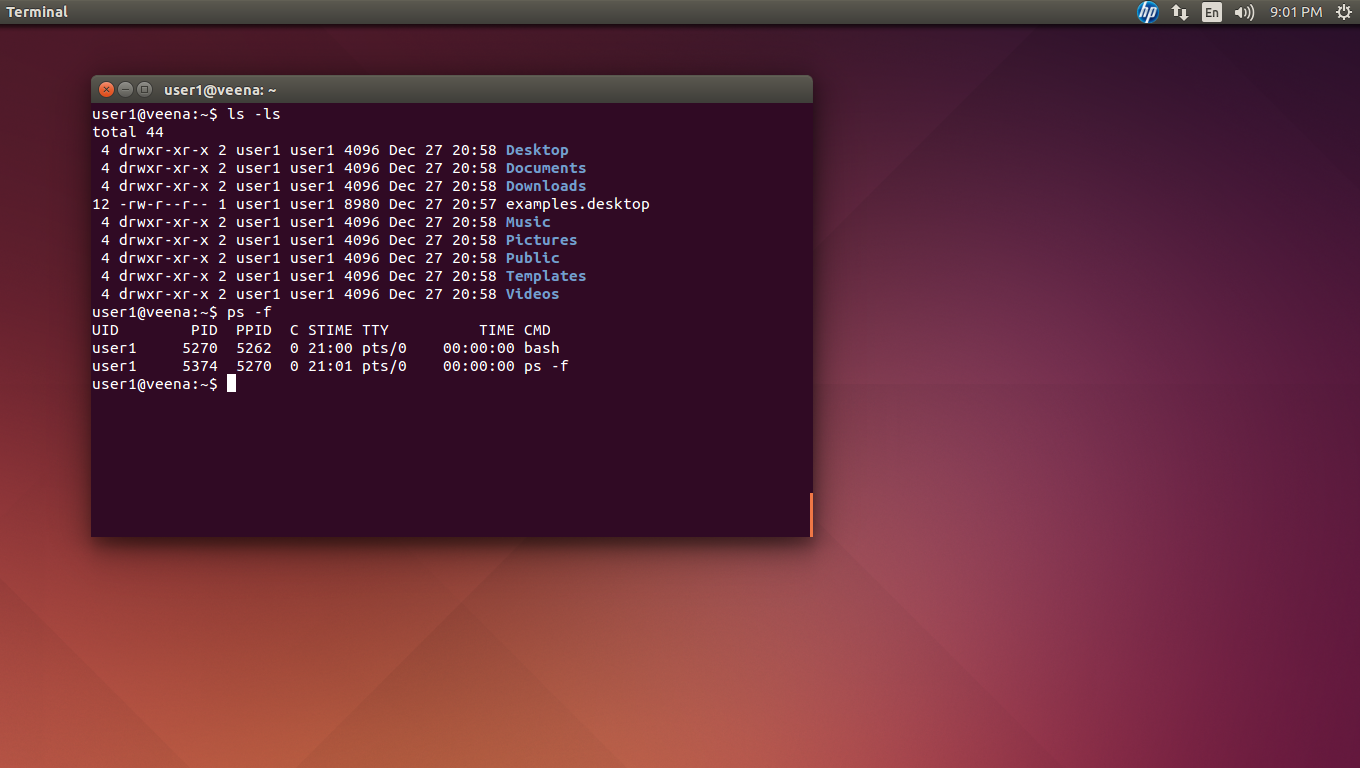This screenshot has height=768, width=1360.
Task: Click the Templates directory name
Action: pyautogui.click(x=546, y=276)
